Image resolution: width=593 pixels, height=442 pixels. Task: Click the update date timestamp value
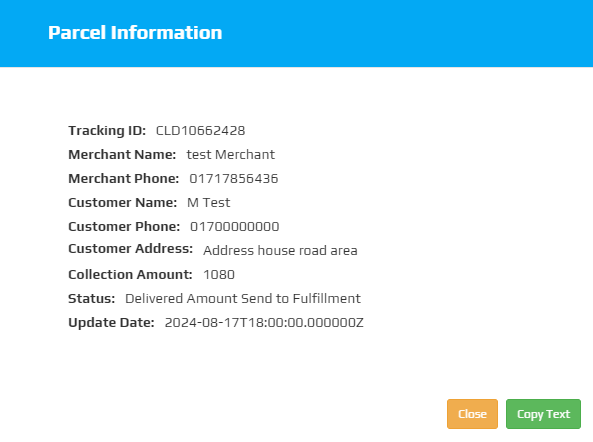pos(264,323)
